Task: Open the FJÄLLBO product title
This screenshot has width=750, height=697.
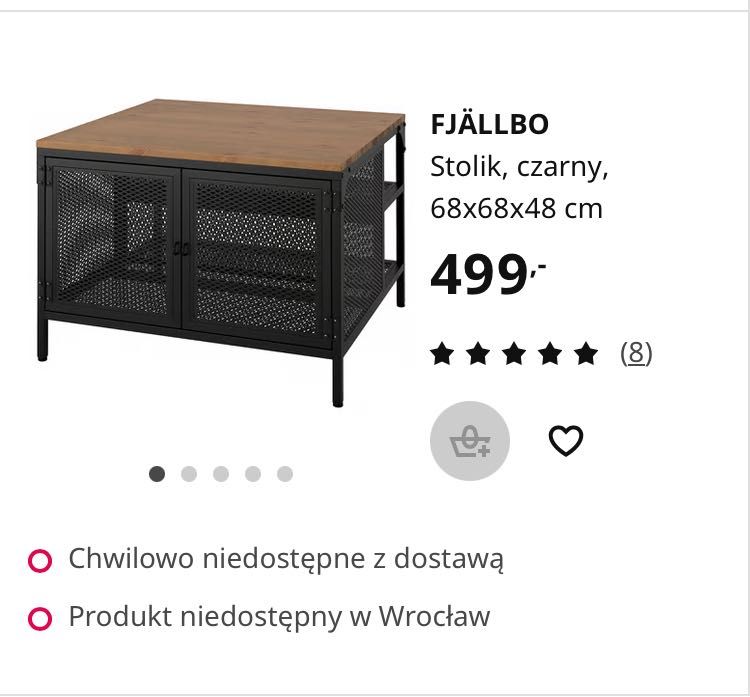Action: (x=489, y=124)
